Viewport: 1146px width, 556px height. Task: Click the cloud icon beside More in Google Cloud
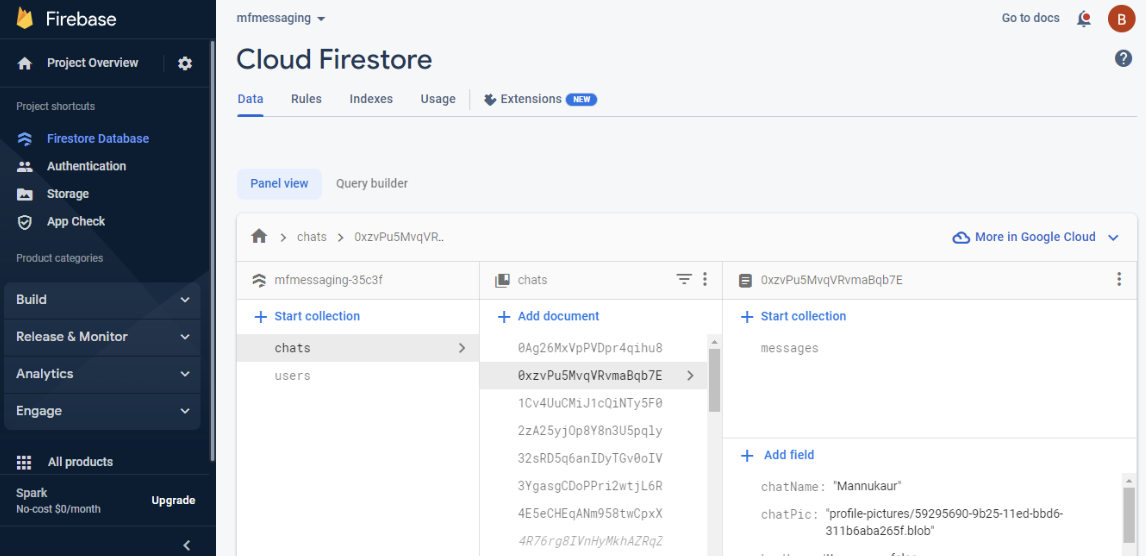coord(961,237)
